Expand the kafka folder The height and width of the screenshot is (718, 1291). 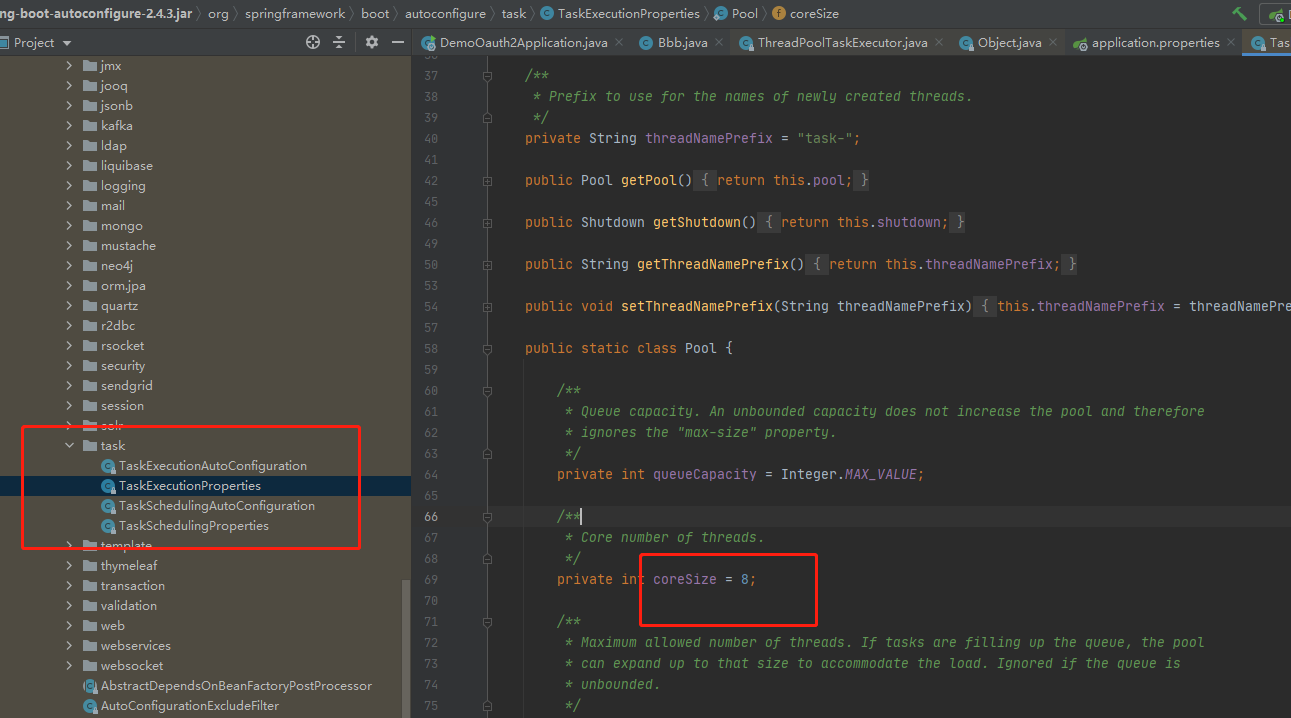point(69,126)
